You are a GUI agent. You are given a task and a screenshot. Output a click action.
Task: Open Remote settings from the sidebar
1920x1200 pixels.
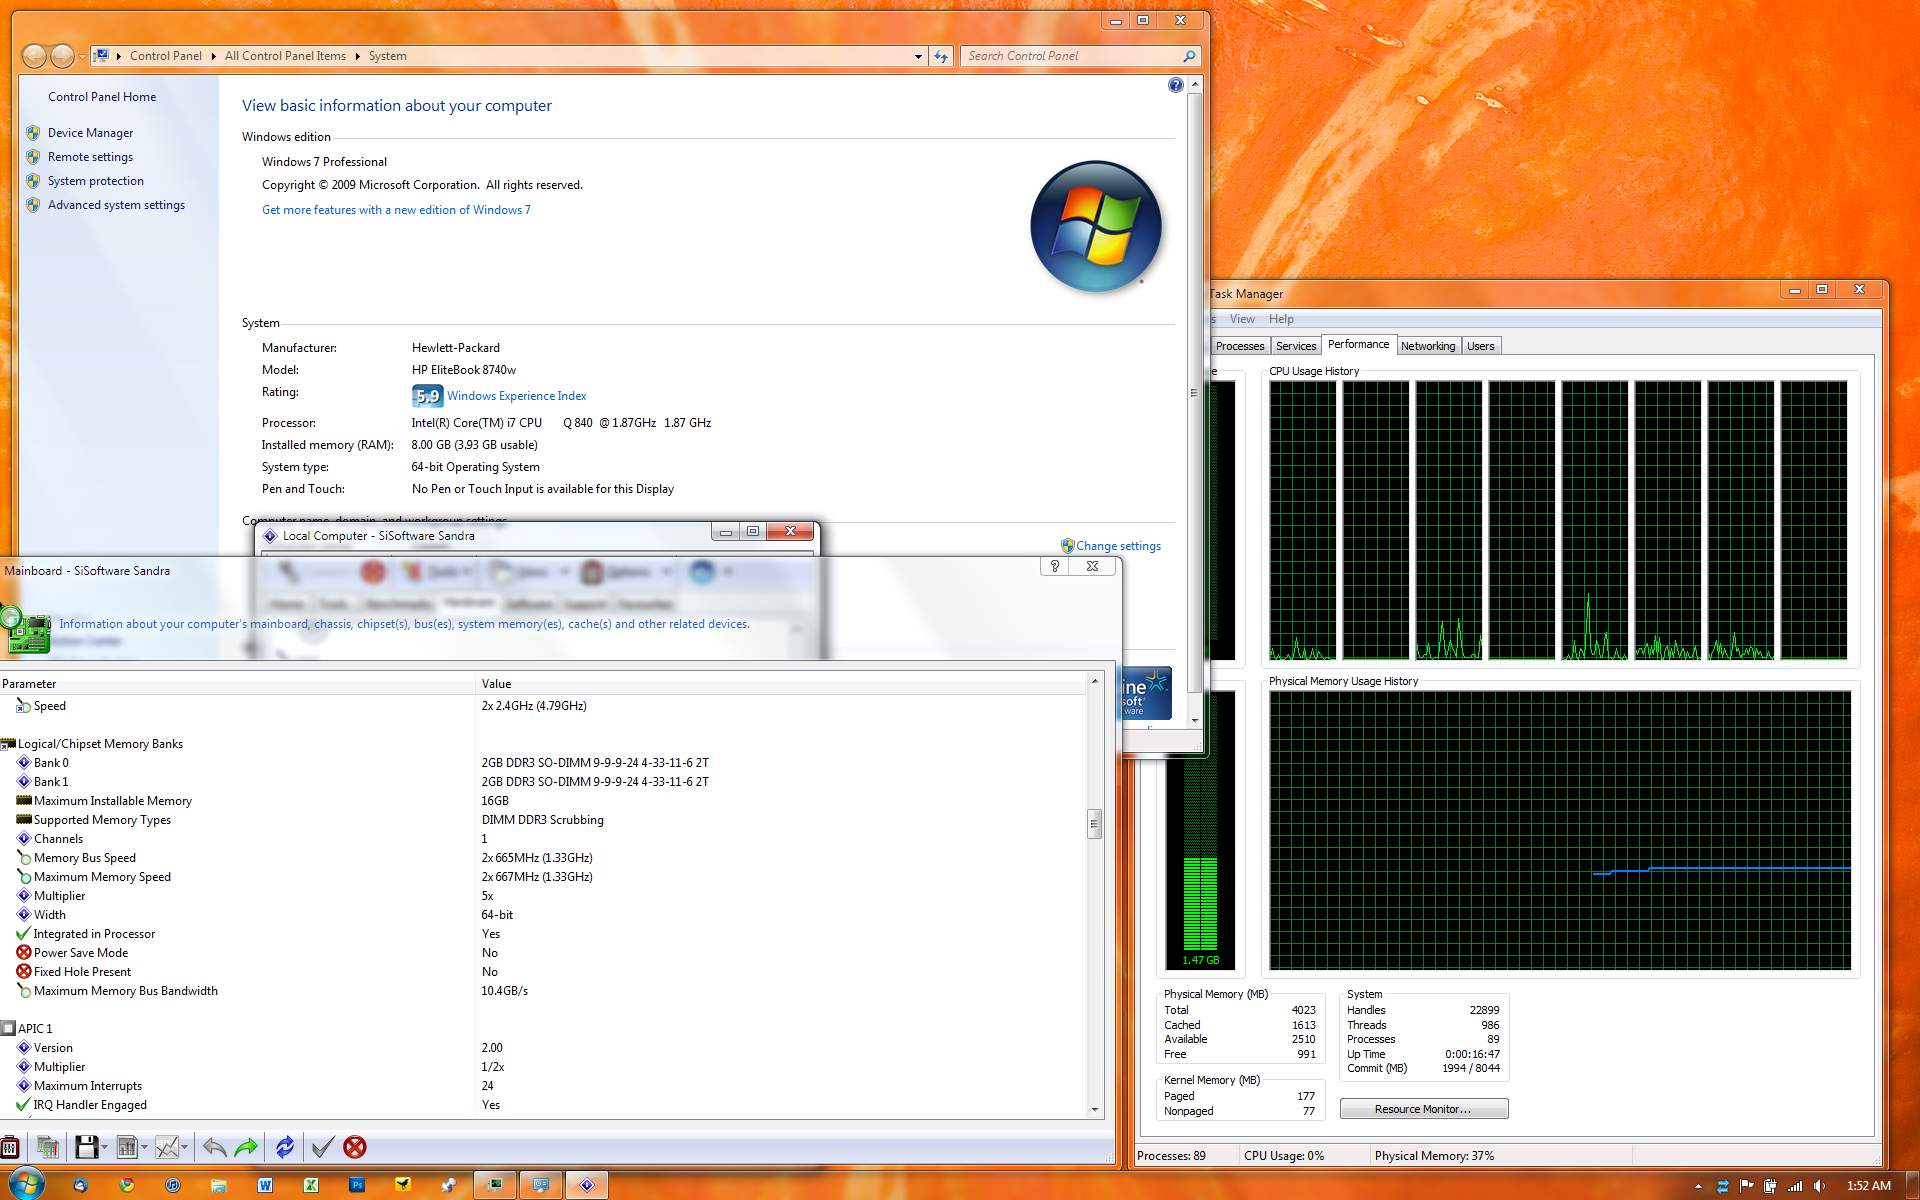pyautogui.click(x=90, y=157)
